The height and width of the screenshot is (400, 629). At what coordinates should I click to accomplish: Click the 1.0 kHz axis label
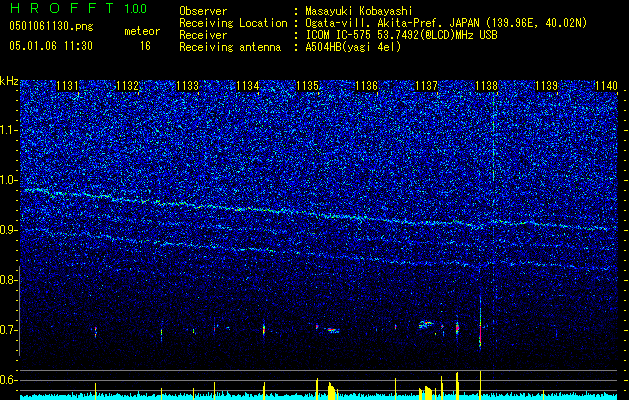(x=8, y=180)
